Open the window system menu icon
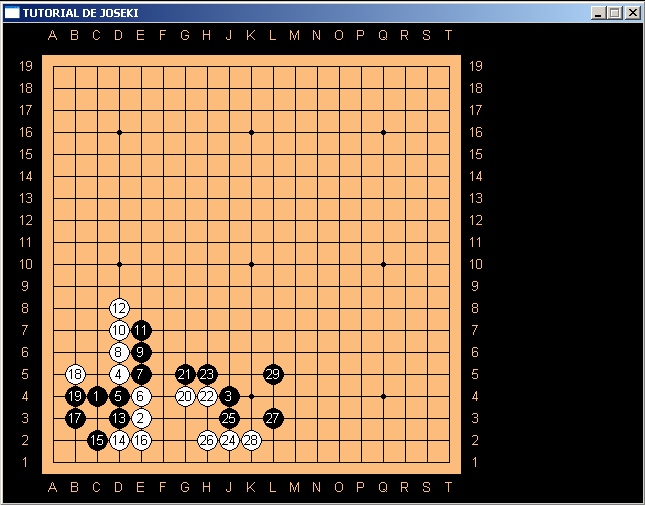 [x=12, y=13]
